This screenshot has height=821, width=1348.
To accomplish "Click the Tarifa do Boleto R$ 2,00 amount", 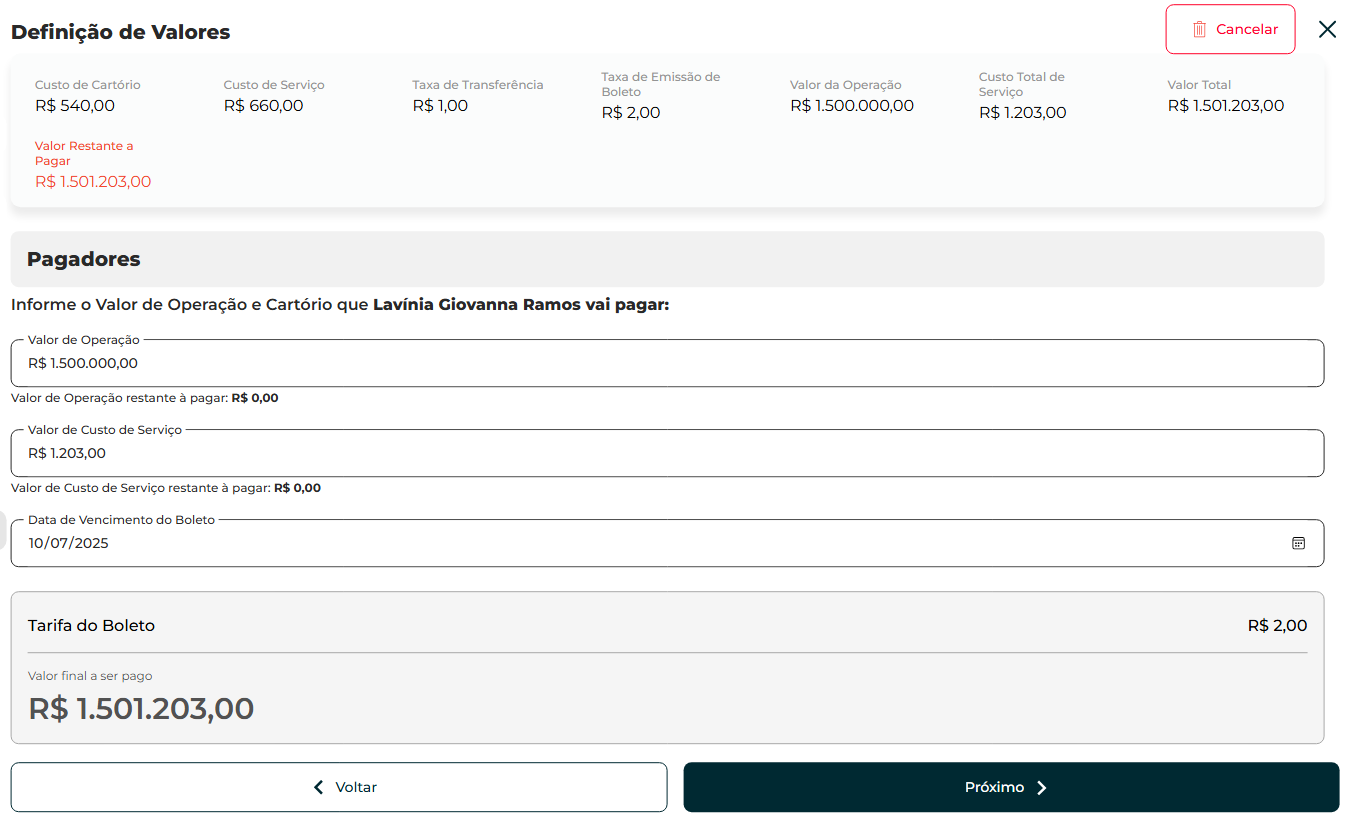I will [x=1277, y=626].
